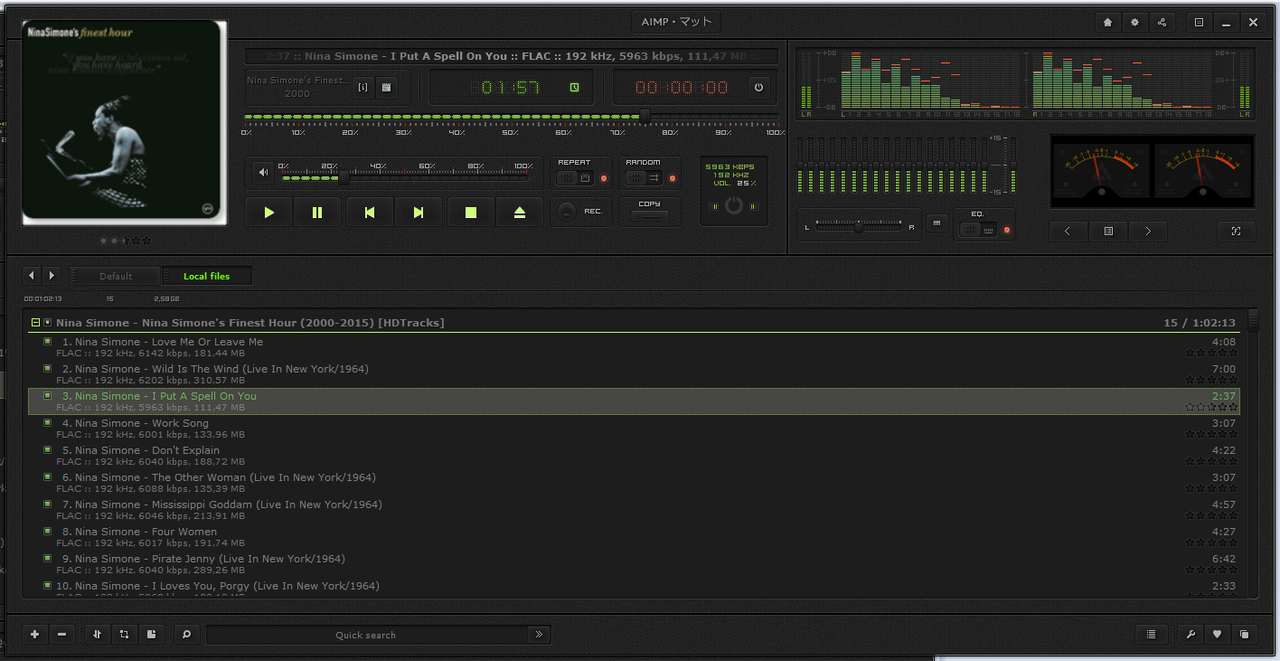This screenshot has width=1280, height=661.
Task: Open track info icon next to album name
Action: 363,88
